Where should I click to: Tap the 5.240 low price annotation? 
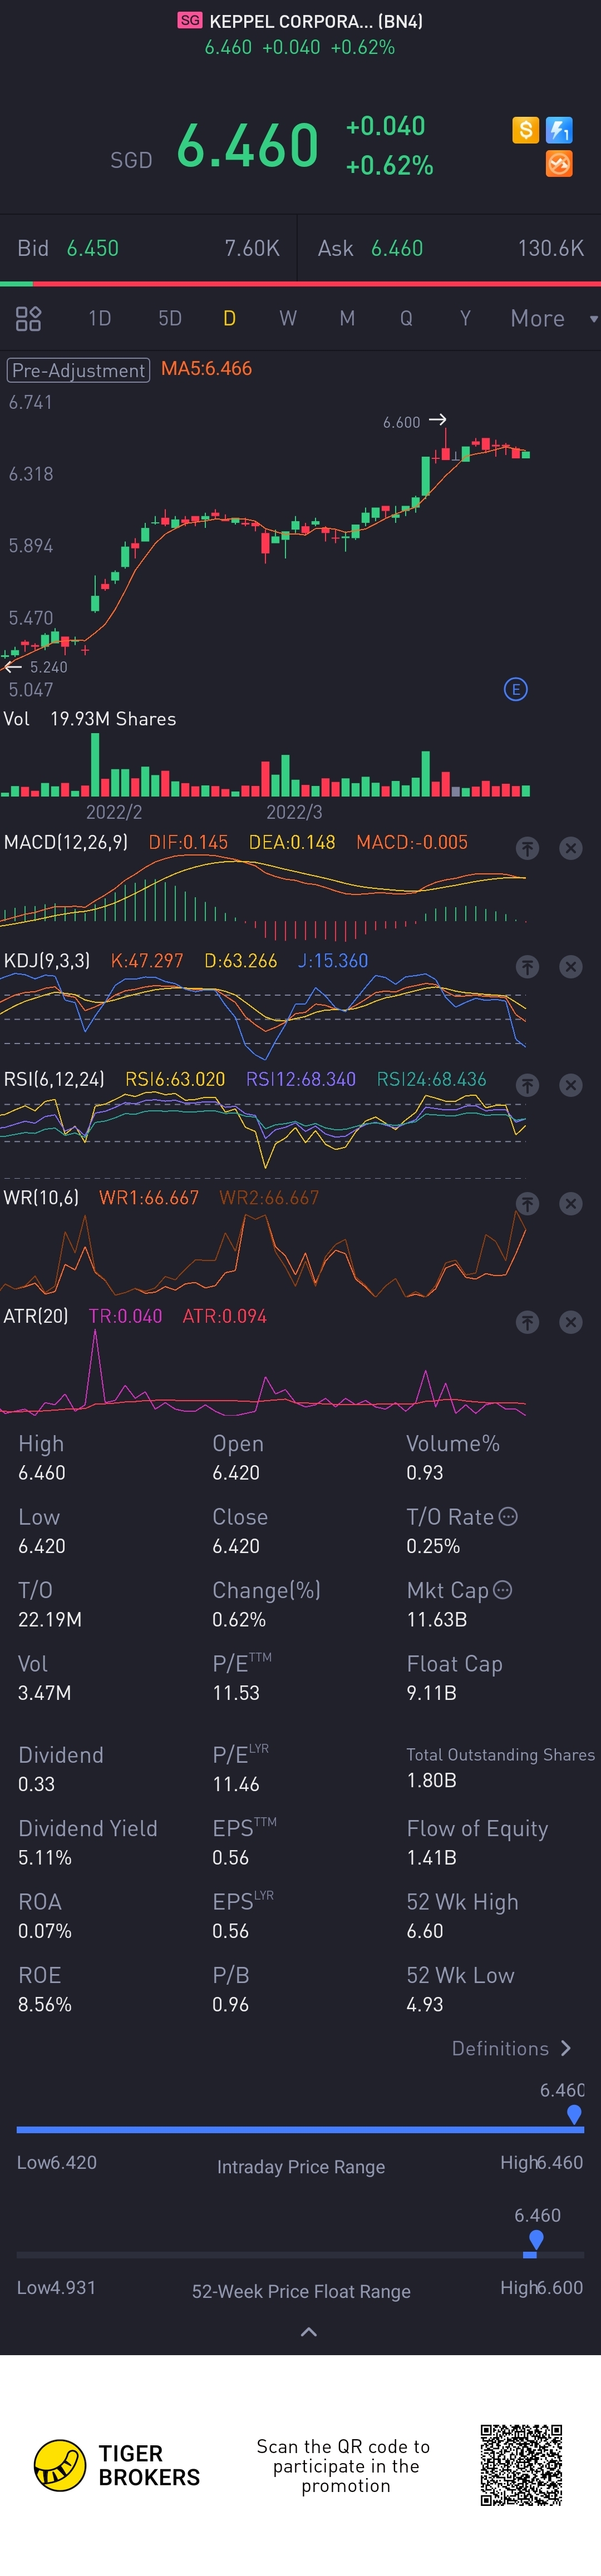pos(48,667)
